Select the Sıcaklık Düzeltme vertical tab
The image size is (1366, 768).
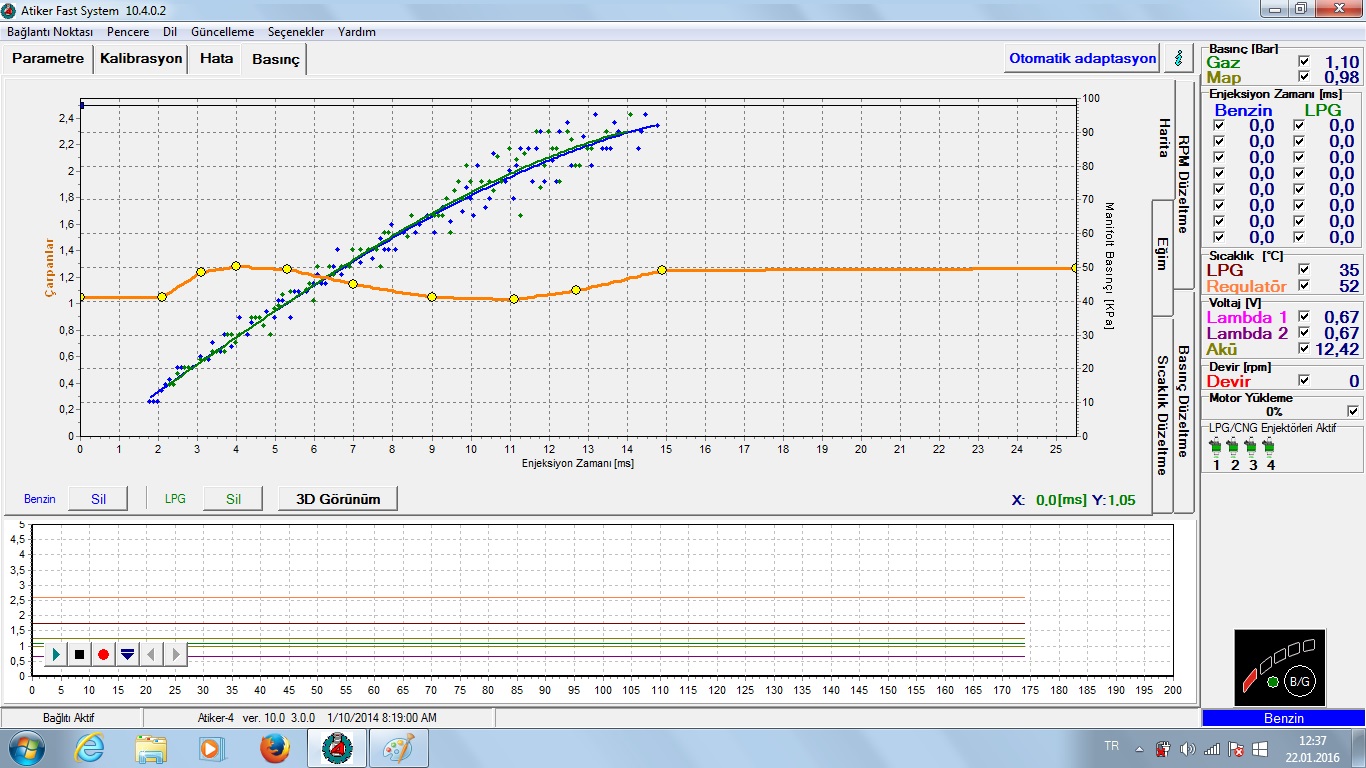pos(1162,414)
